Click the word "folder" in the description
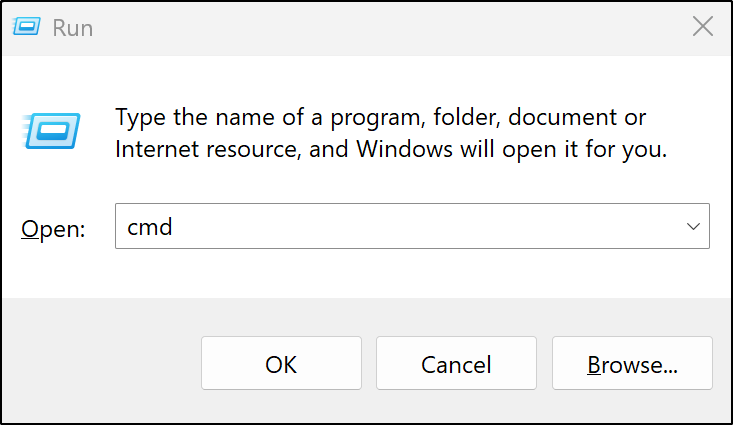The image size is (733, 425). (467, 117)
